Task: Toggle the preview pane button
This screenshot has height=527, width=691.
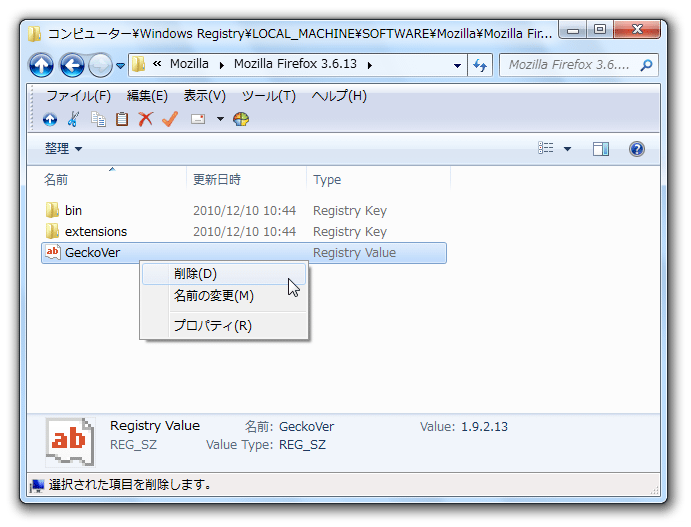Action: [x=601, y=149]
